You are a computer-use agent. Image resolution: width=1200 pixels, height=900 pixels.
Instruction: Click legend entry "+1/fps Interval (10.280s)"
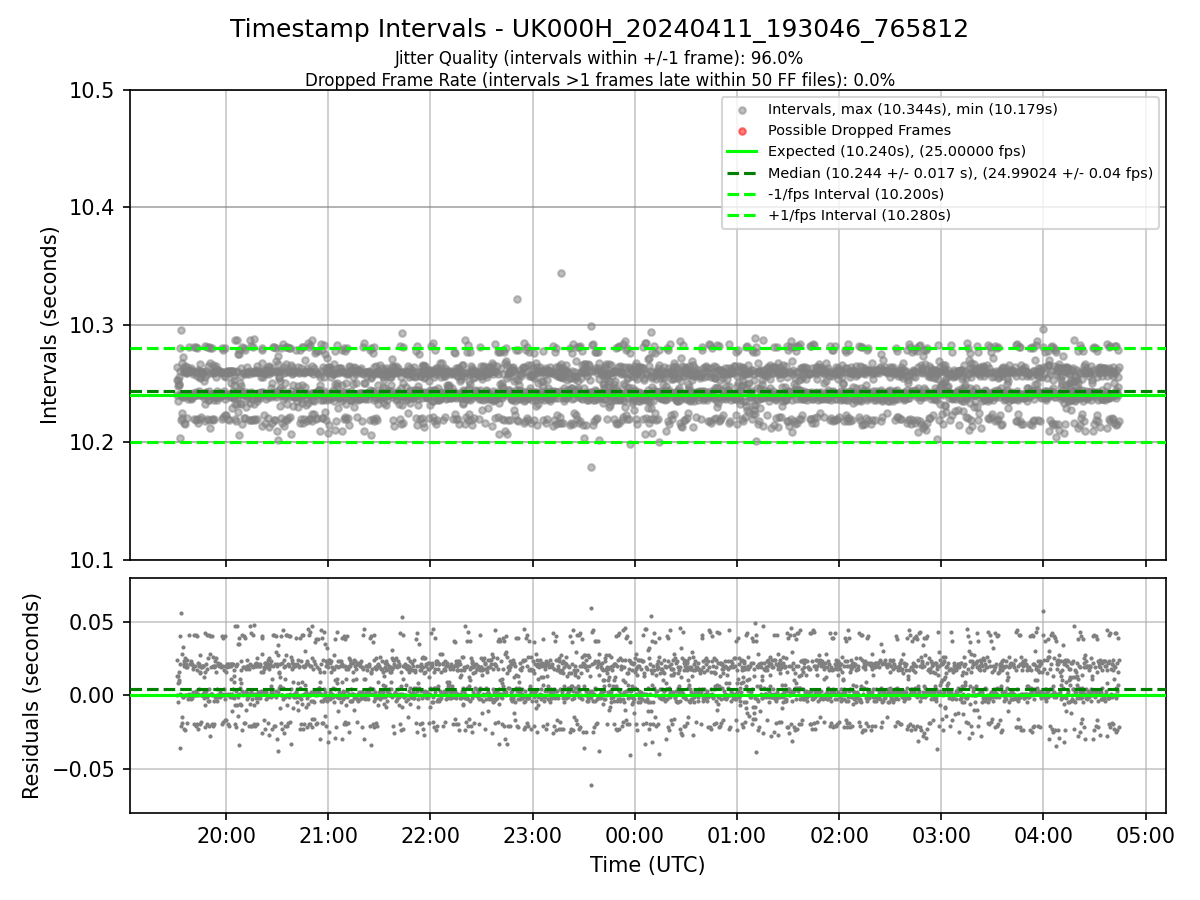(x=859, y=215)
